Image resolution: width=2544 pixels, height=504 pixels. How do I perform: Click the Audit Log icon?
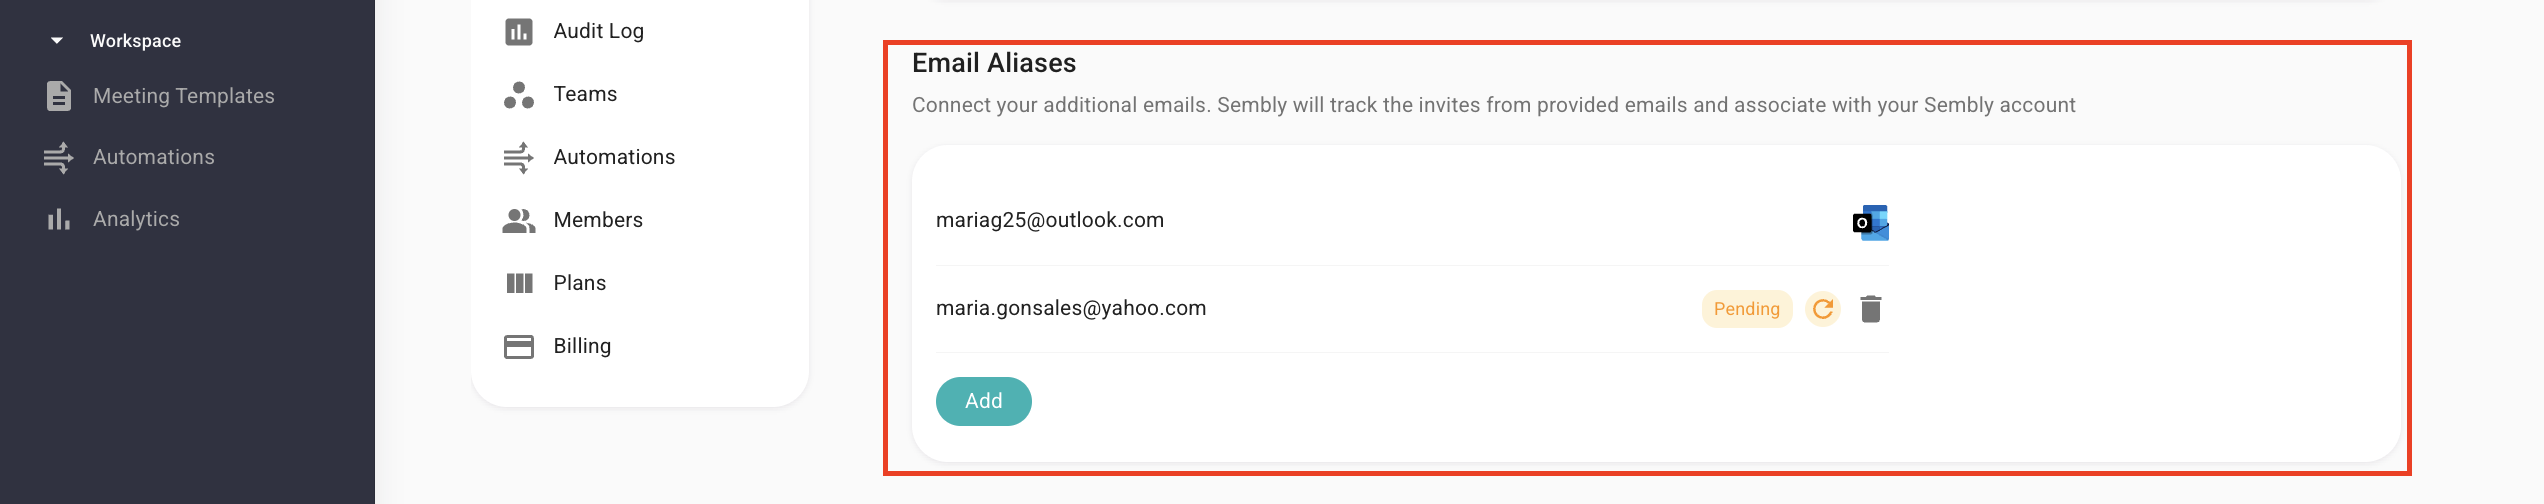[519, 32]
